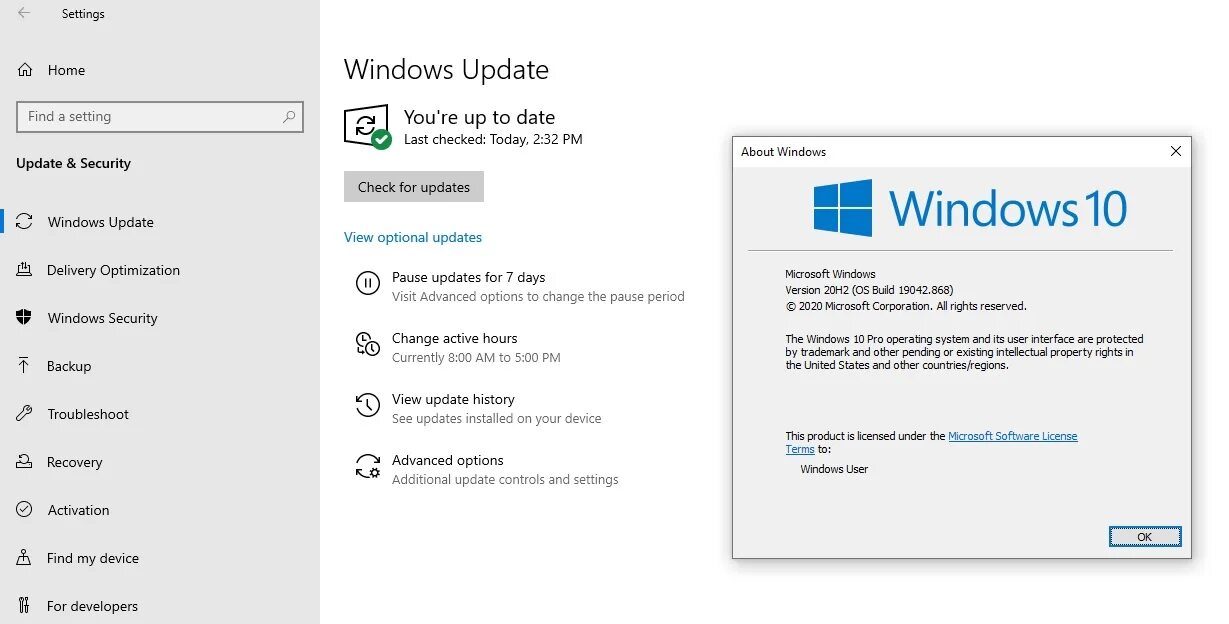Click the For developers icon
Image resolution: width=1229 pixels, height=624 pixels.
coord(25,606)
